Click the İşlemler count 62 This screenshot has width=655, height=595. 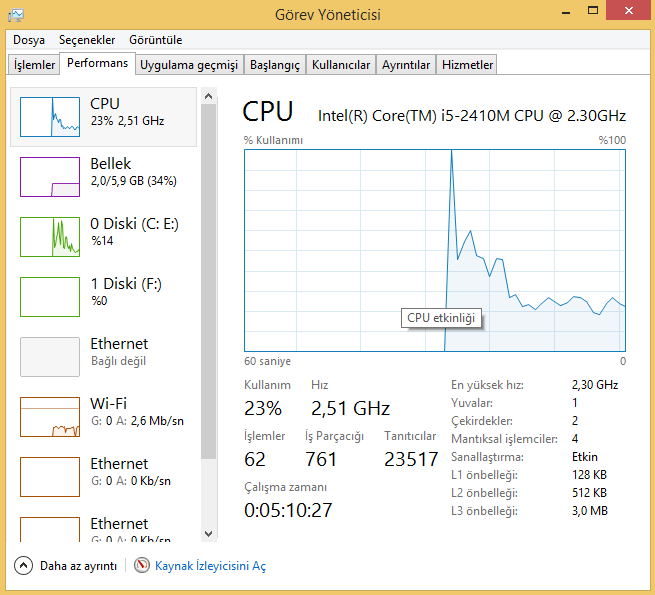point(255,460)
